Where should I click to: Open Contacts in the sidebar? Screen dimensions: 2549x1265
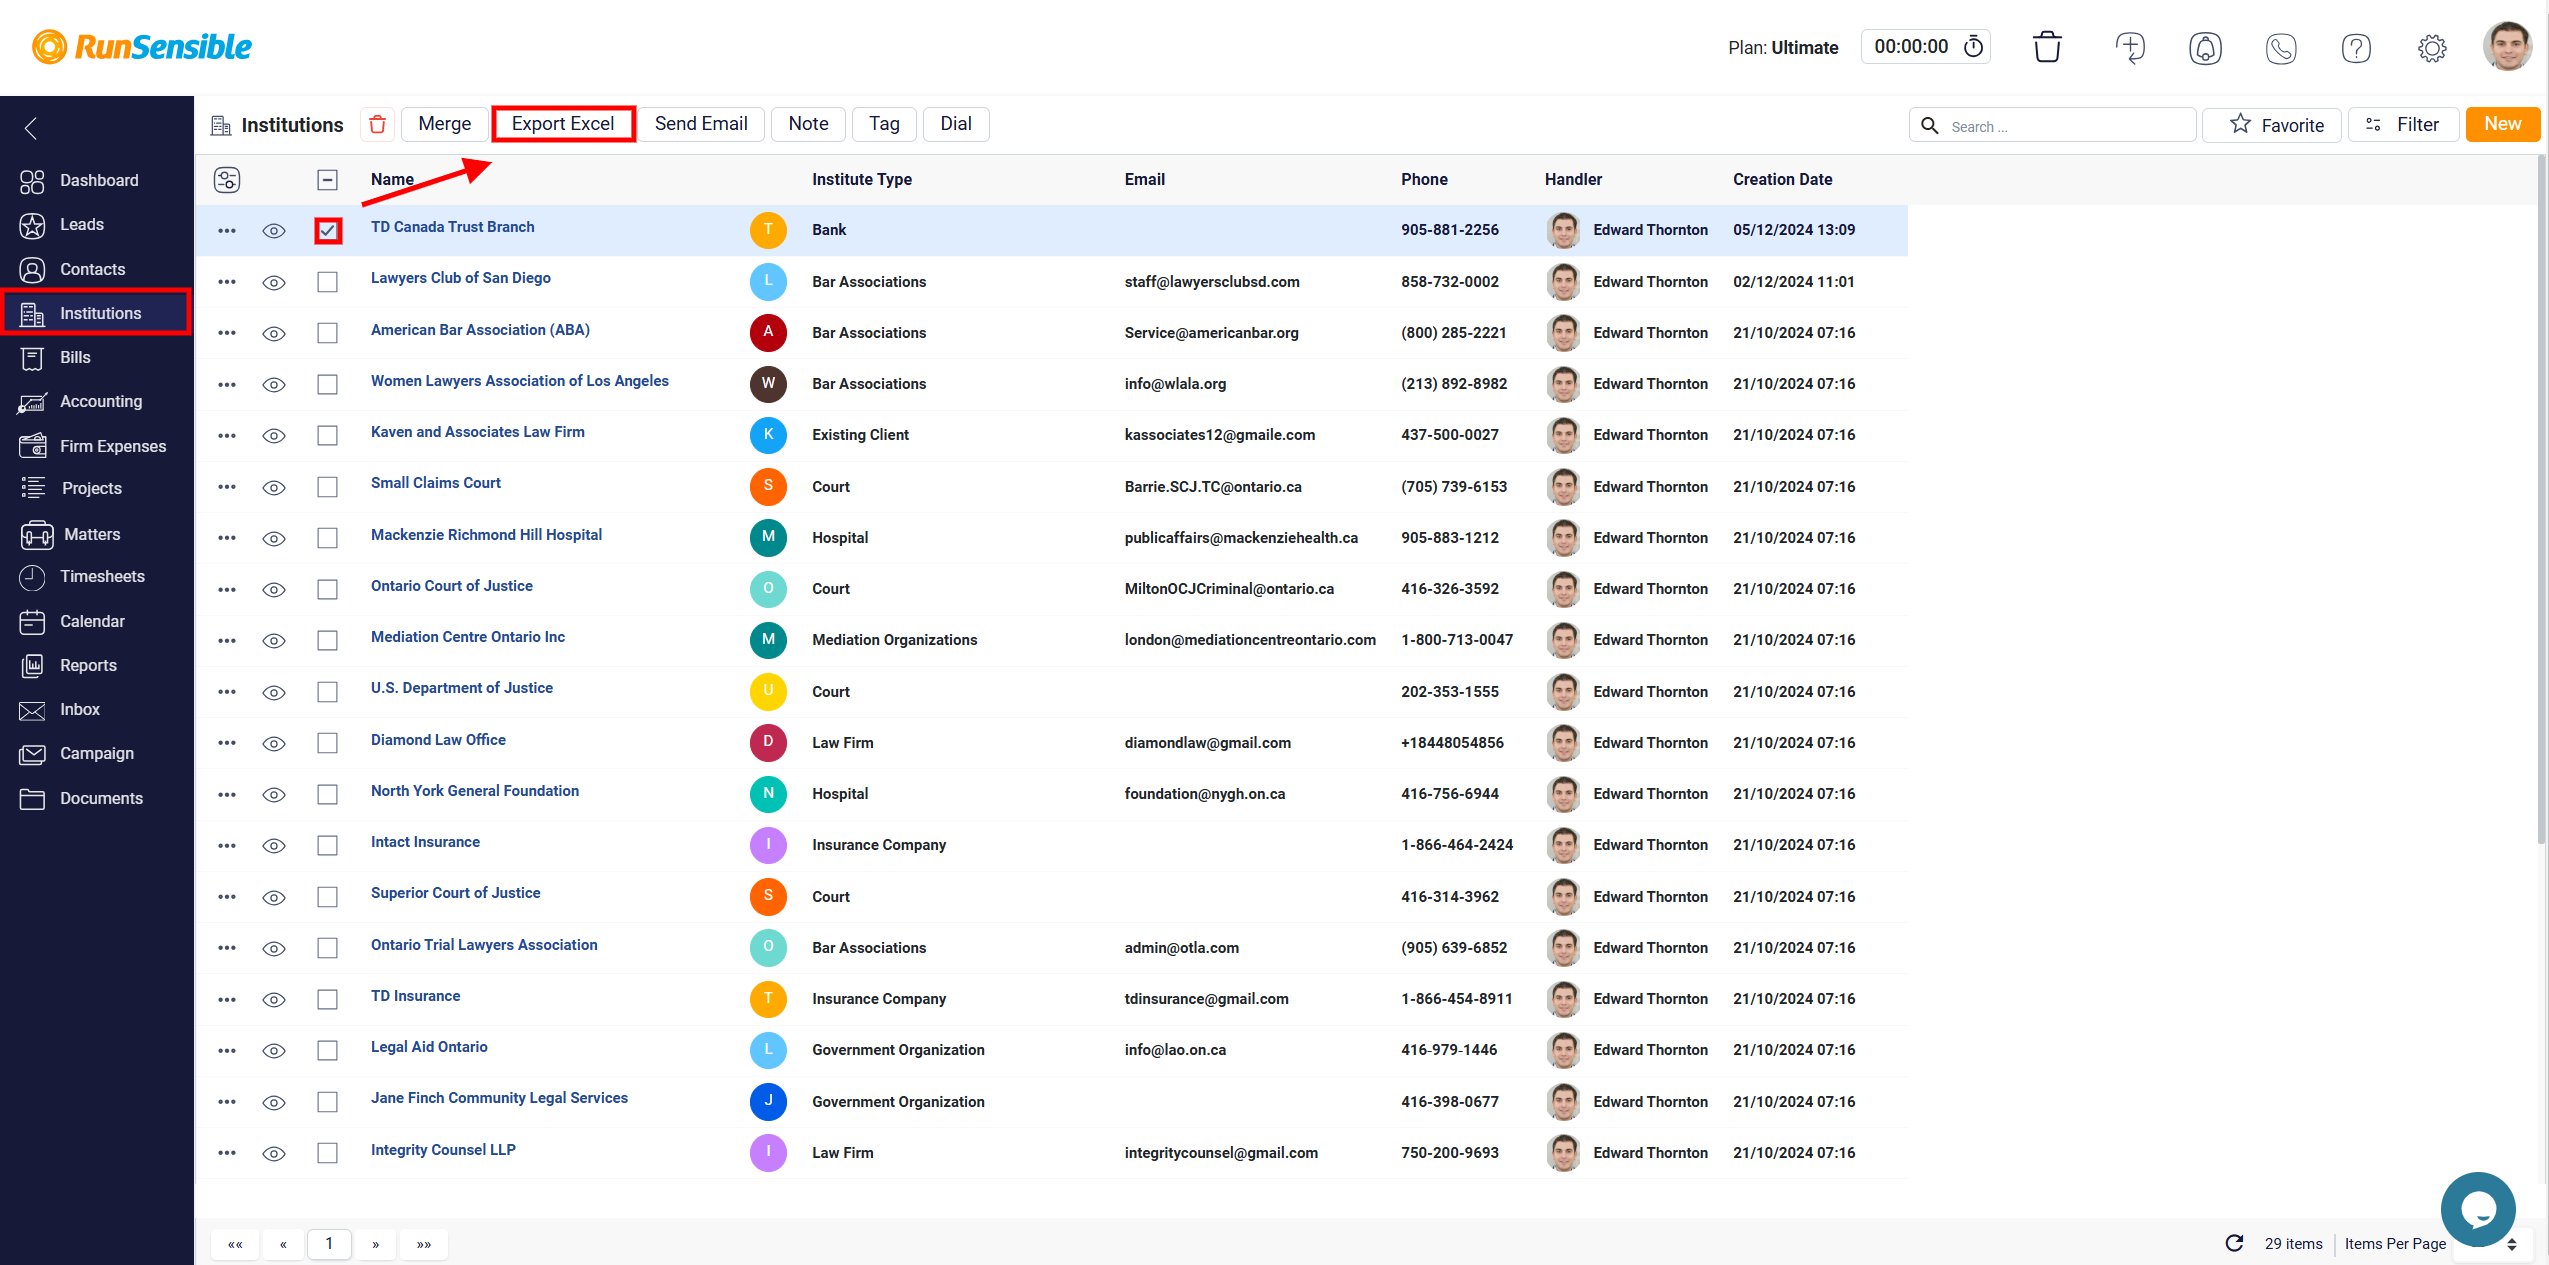(97, 269)
